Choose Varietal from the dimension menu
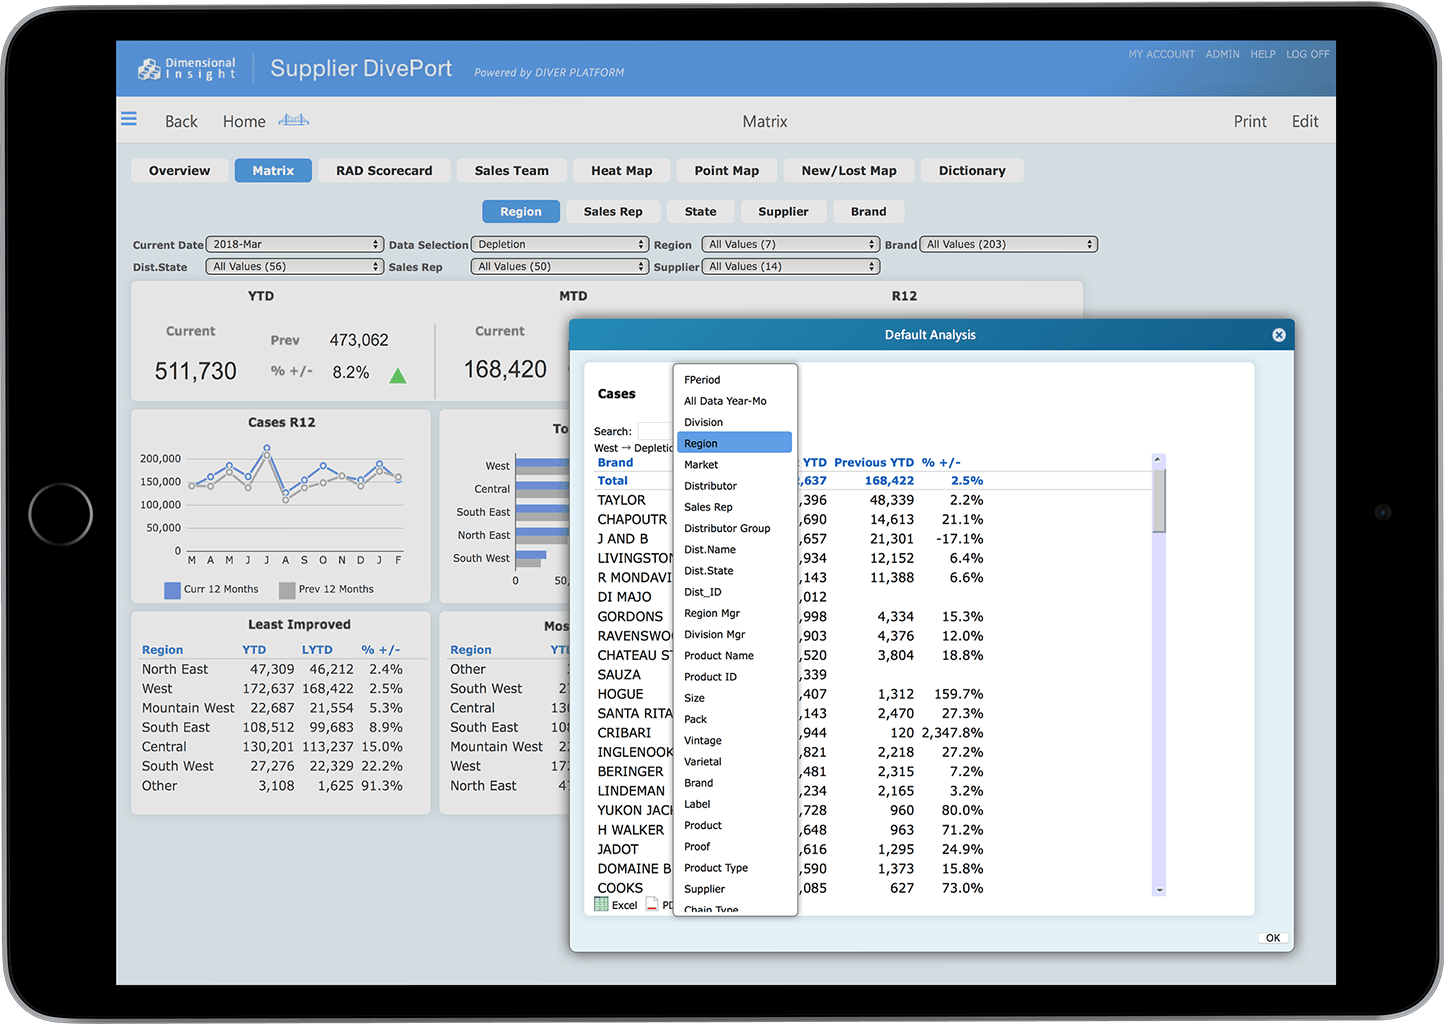This screenshot has width=1444, height=1024. pos(735,762)
